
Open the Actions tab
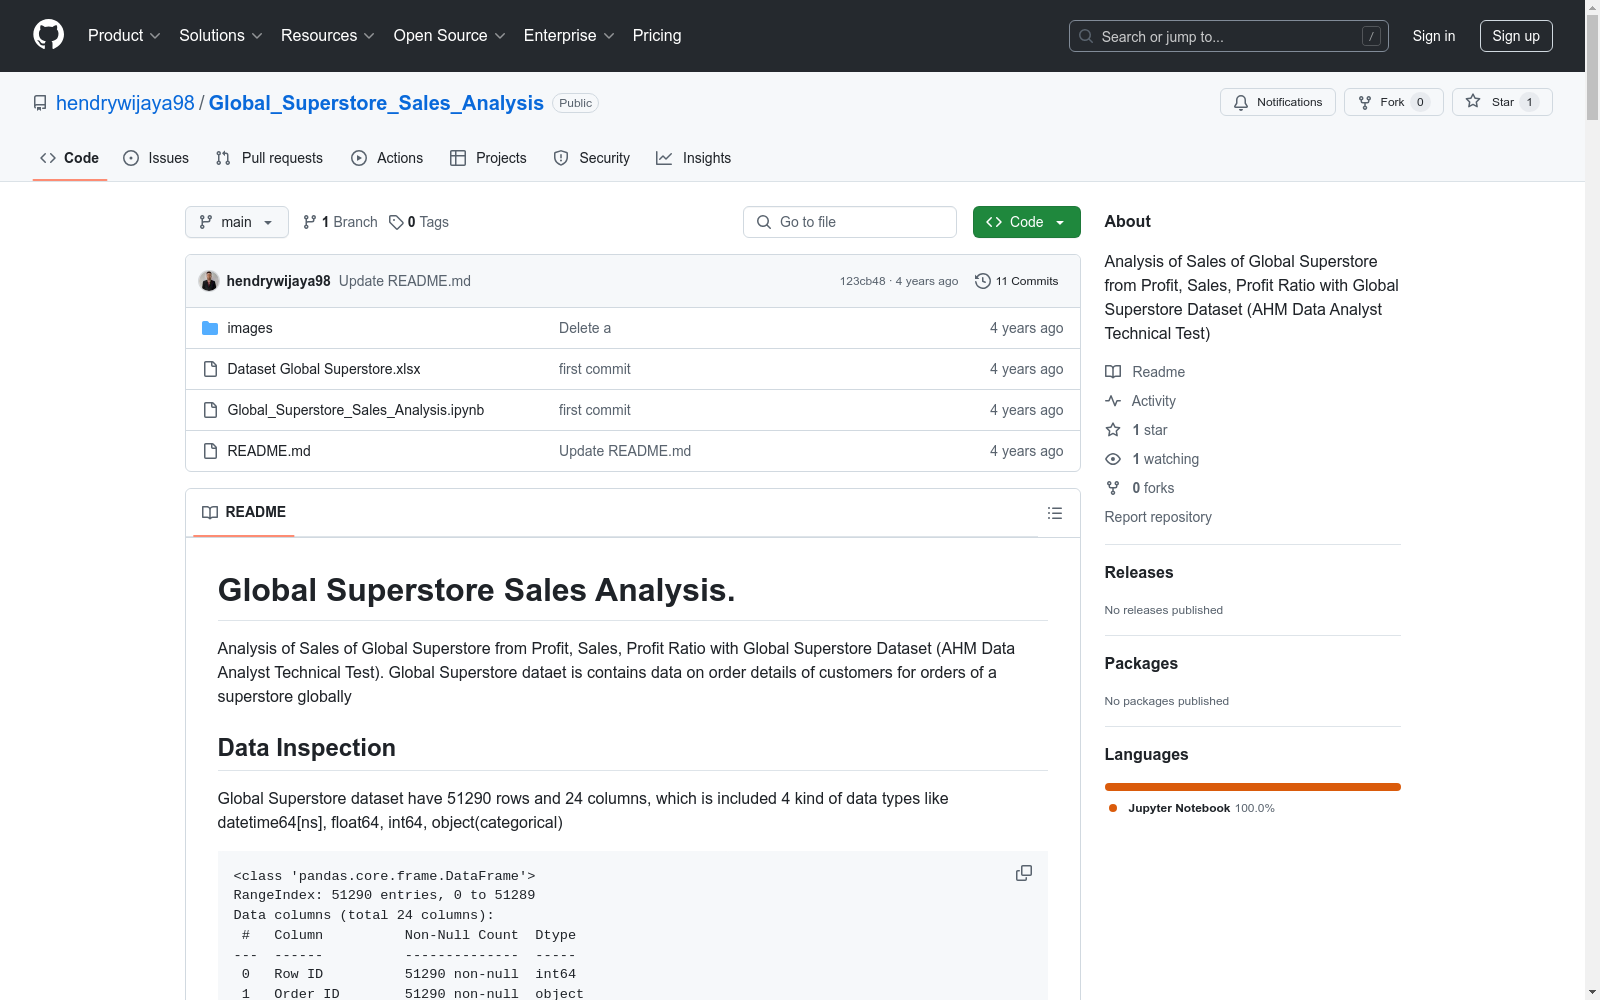[x=387, y=158]
